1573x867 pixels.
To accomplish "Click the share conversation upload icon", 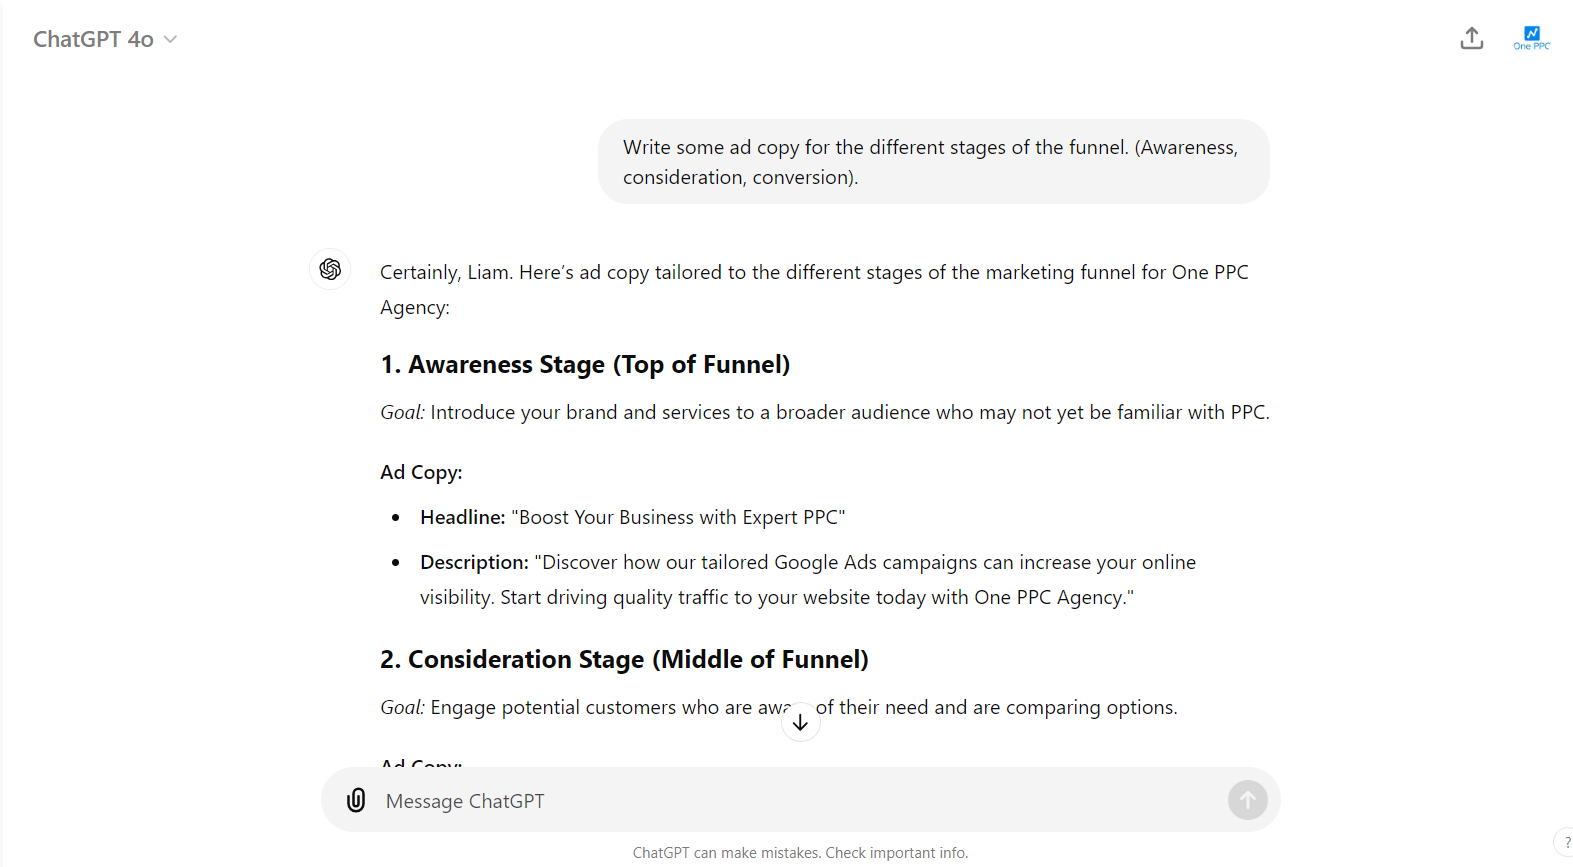I will click(x=1471, y=38).
